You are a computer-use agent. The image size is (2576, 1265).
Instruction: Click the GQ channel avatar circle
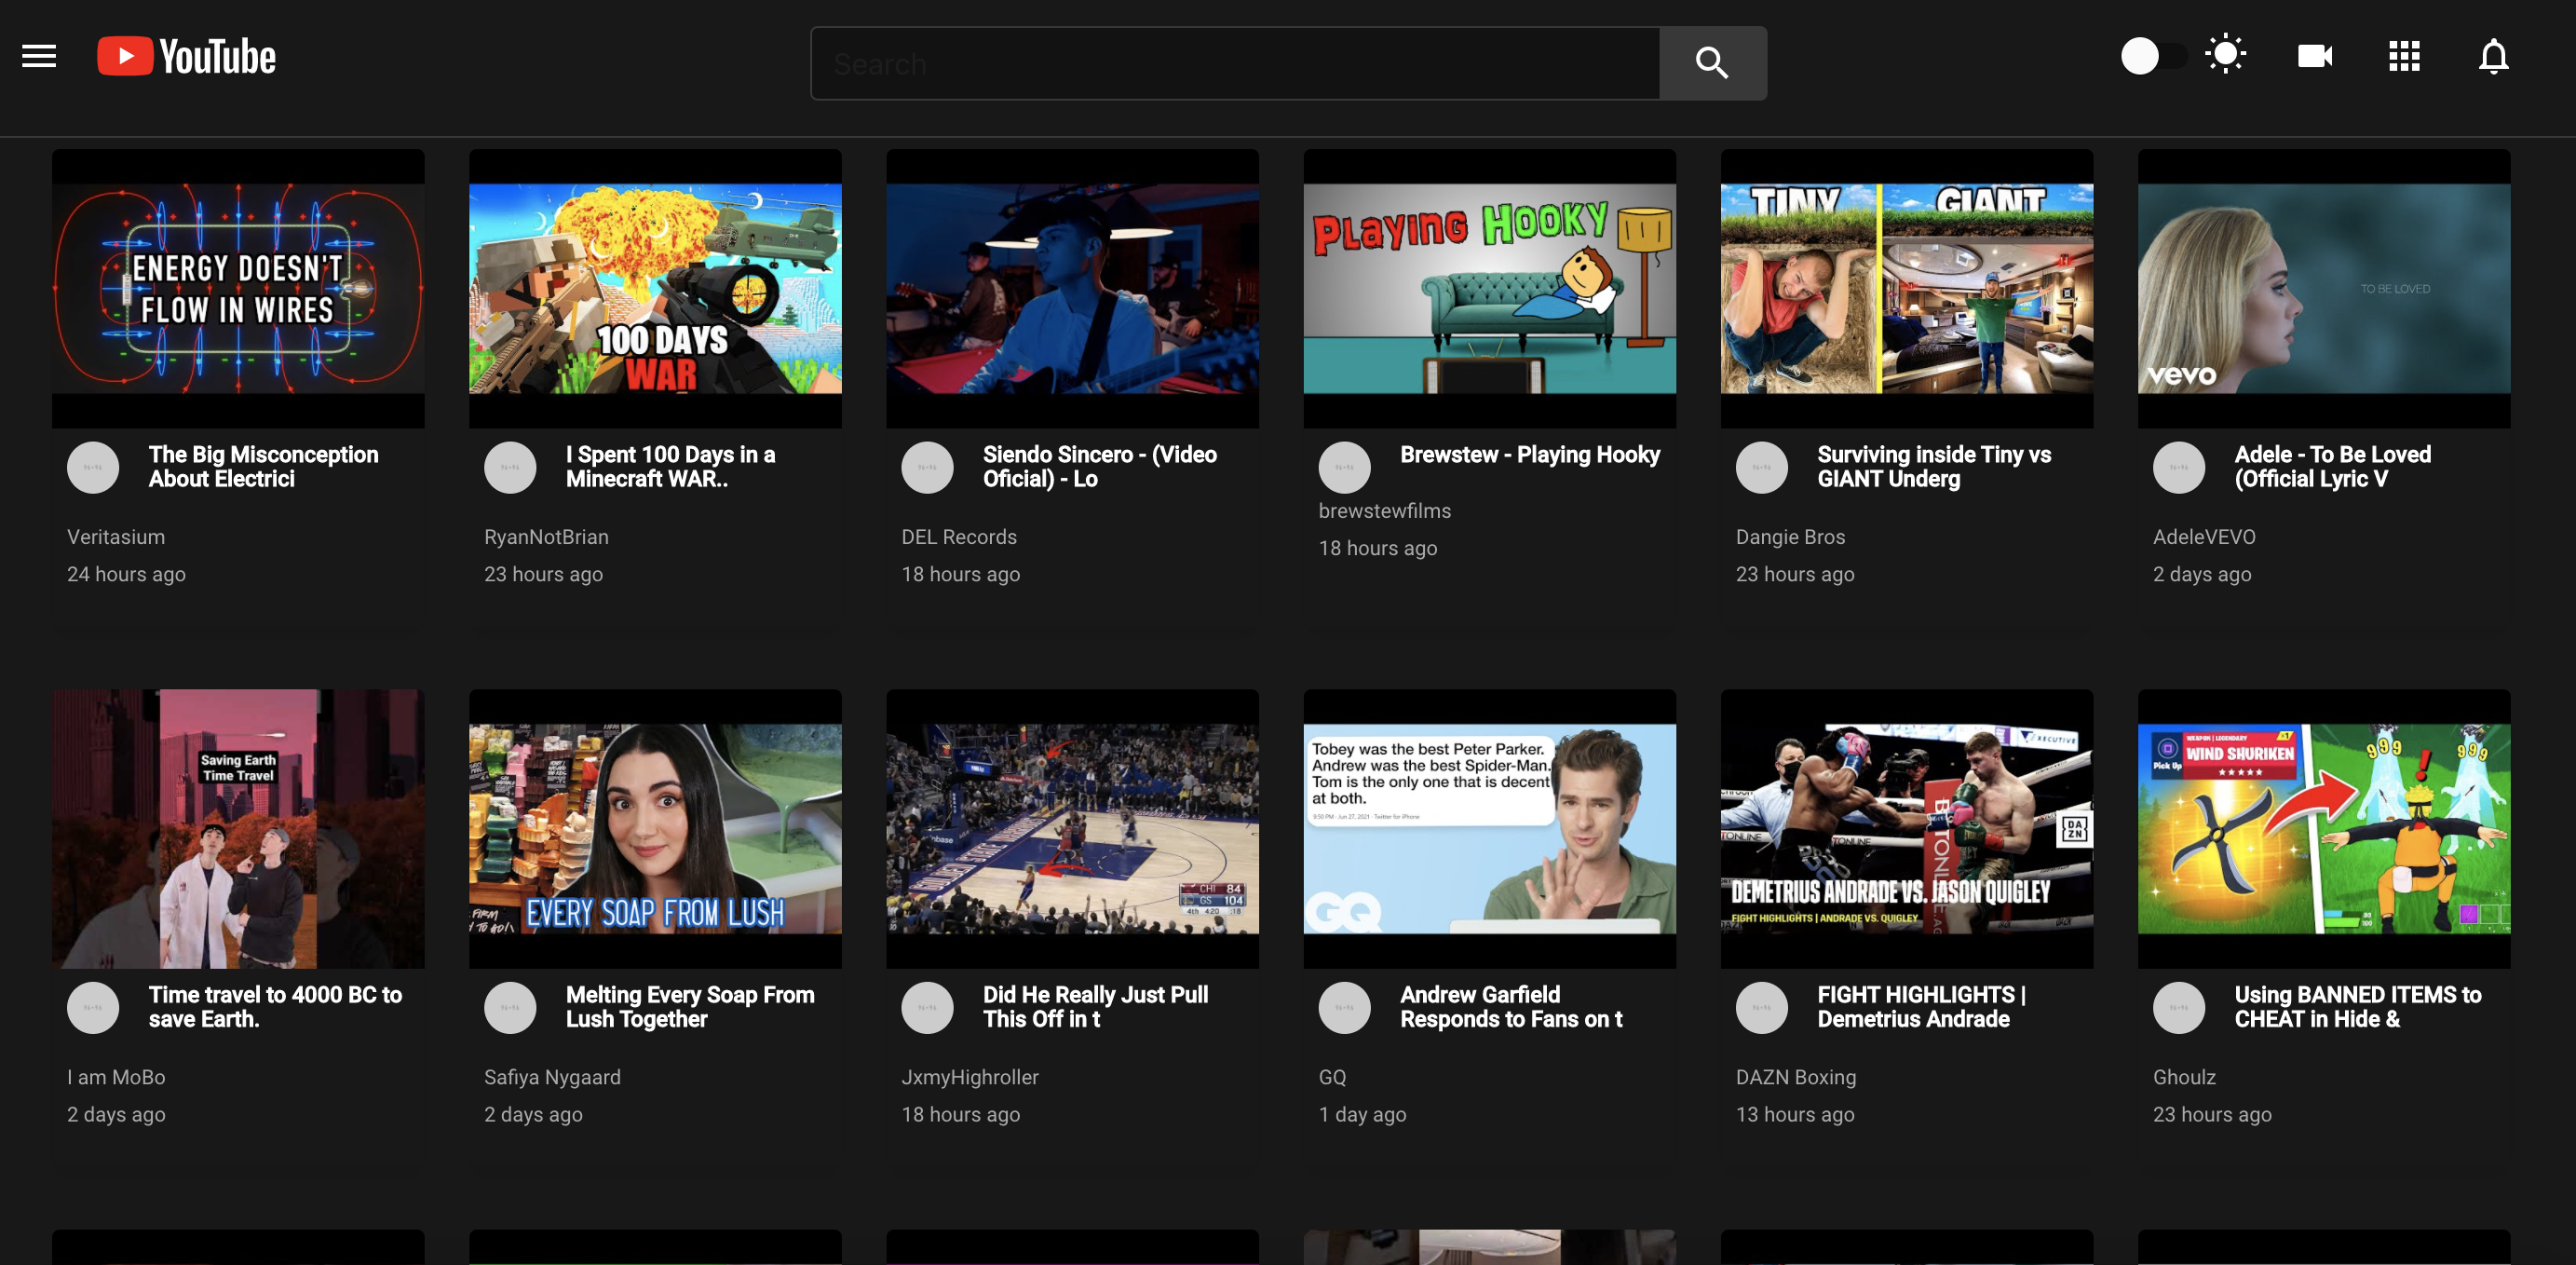point(1344,1007)
